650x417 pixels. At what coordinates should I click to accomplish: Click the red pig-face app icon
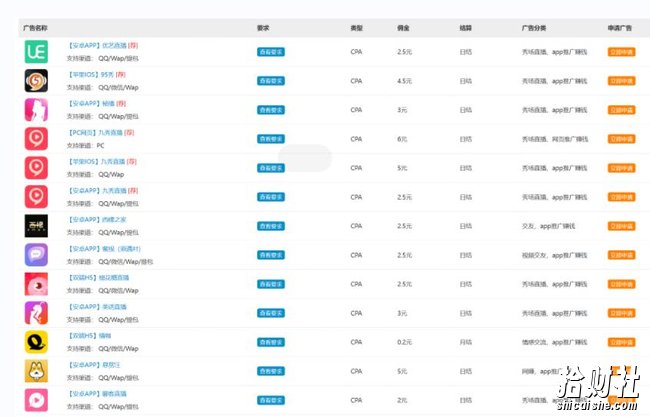pos(36,284)
